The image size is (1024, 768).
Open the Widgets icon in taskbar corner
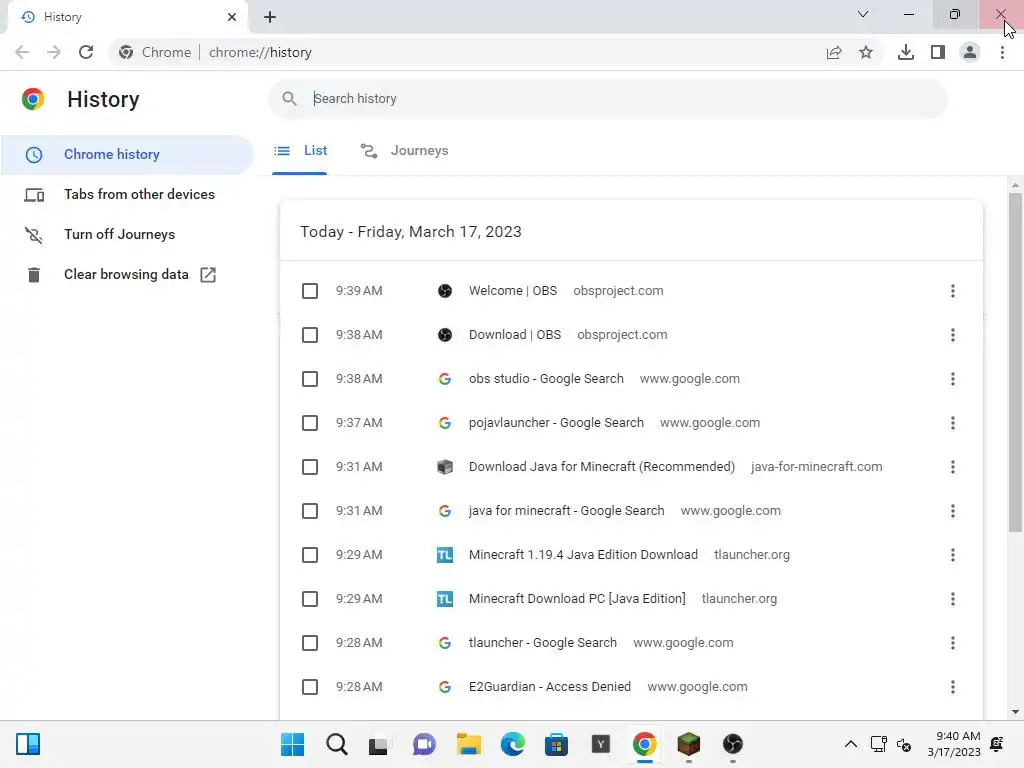[28, 744]
